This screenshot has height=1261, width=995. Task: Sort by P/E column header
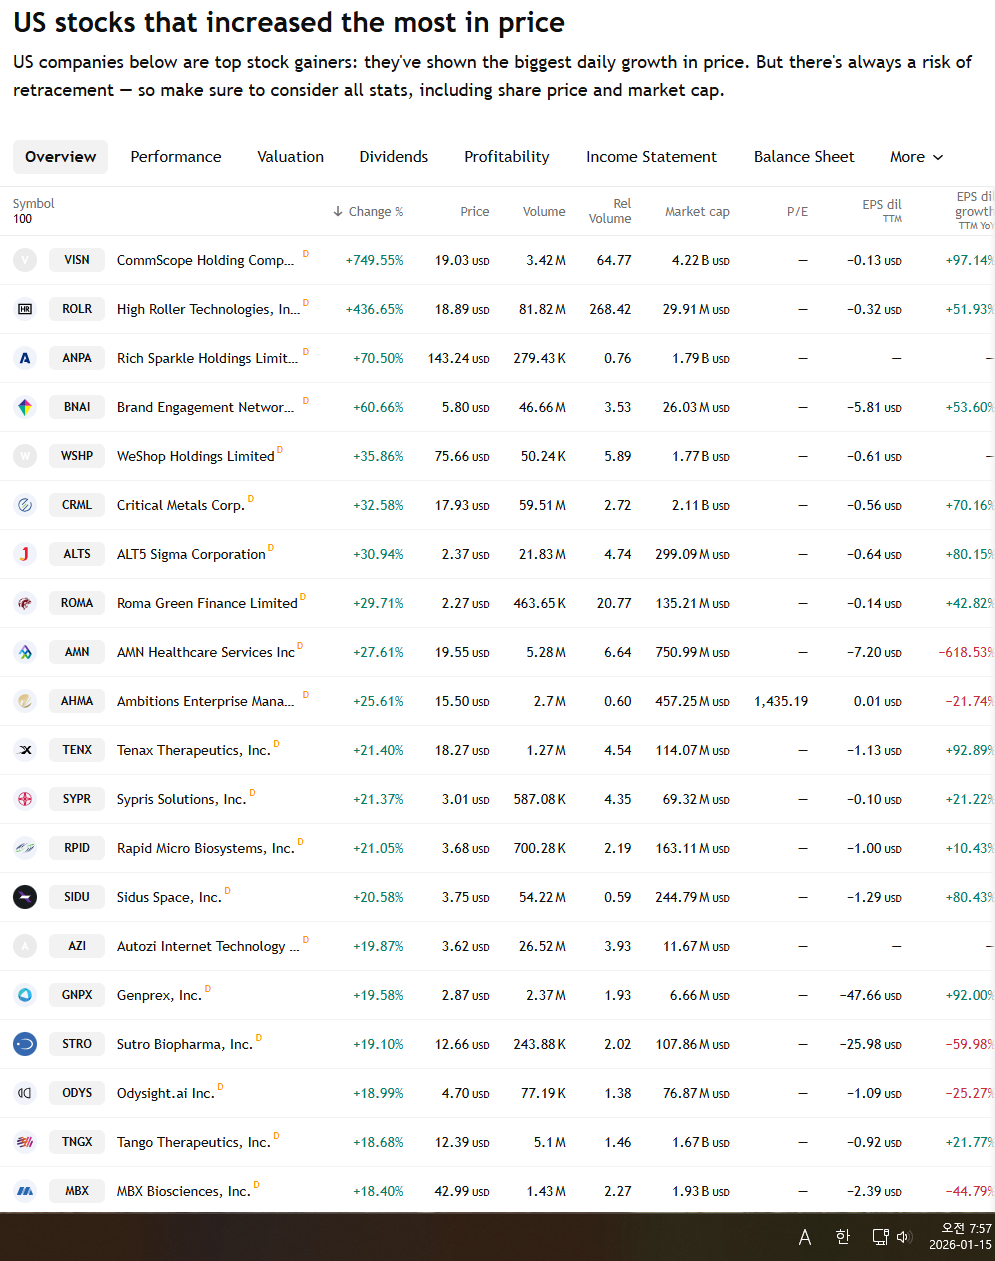tap(797, 212)
